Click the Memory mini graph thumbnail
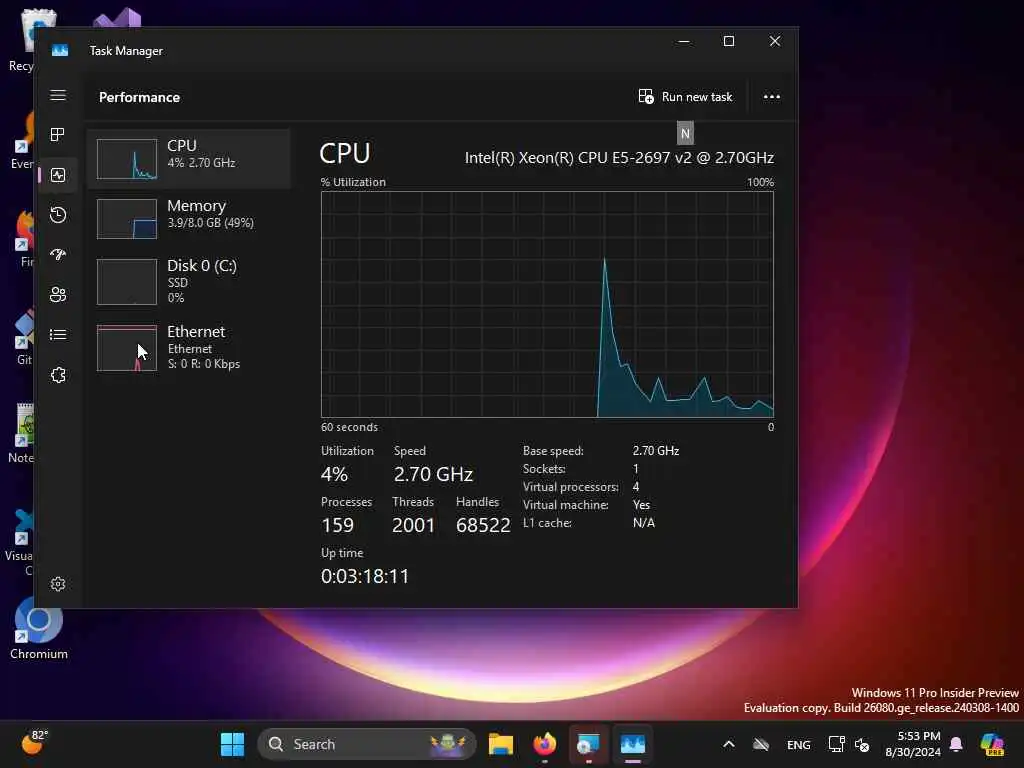 (127, 219)
